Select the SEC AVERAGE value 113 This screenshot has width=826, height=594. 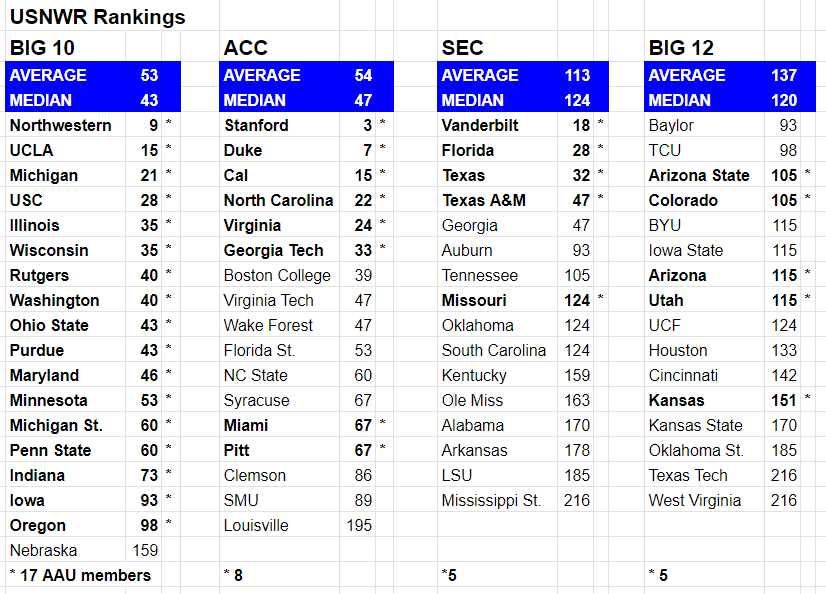pos(577,75)
